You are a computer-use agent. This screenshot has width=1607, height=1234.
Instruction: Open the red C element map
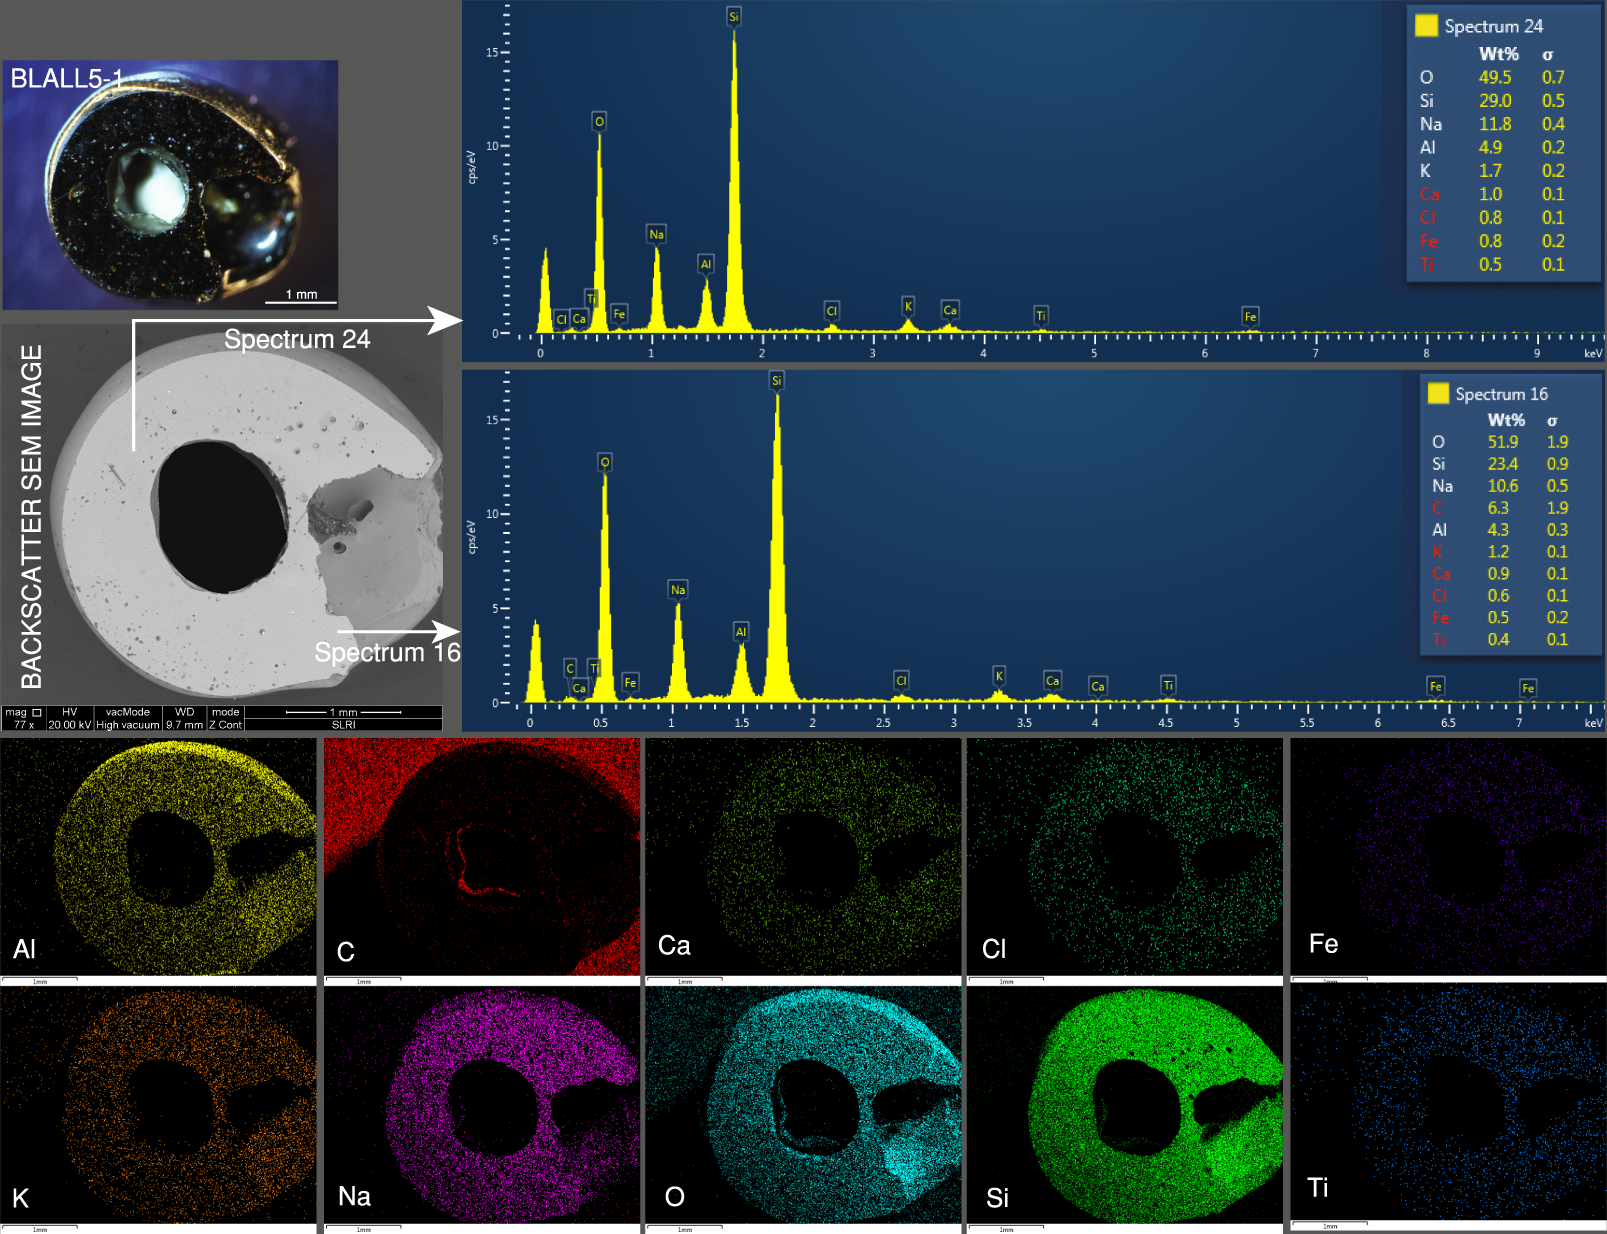tap(481, 857)
